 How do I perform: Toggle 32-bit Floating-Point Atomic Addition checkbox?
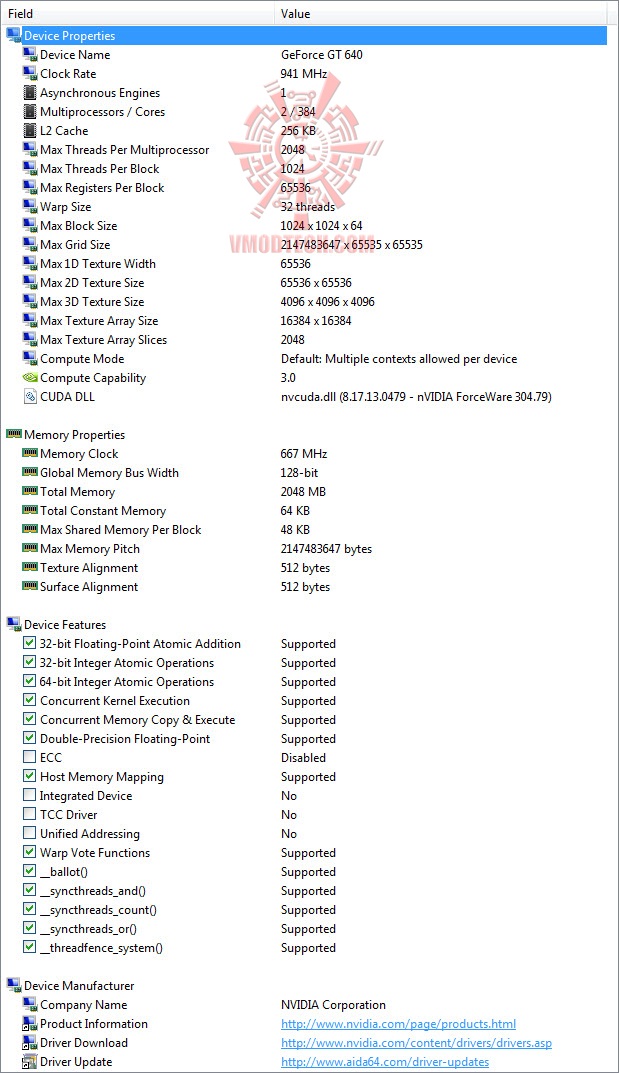click(29, 643)
